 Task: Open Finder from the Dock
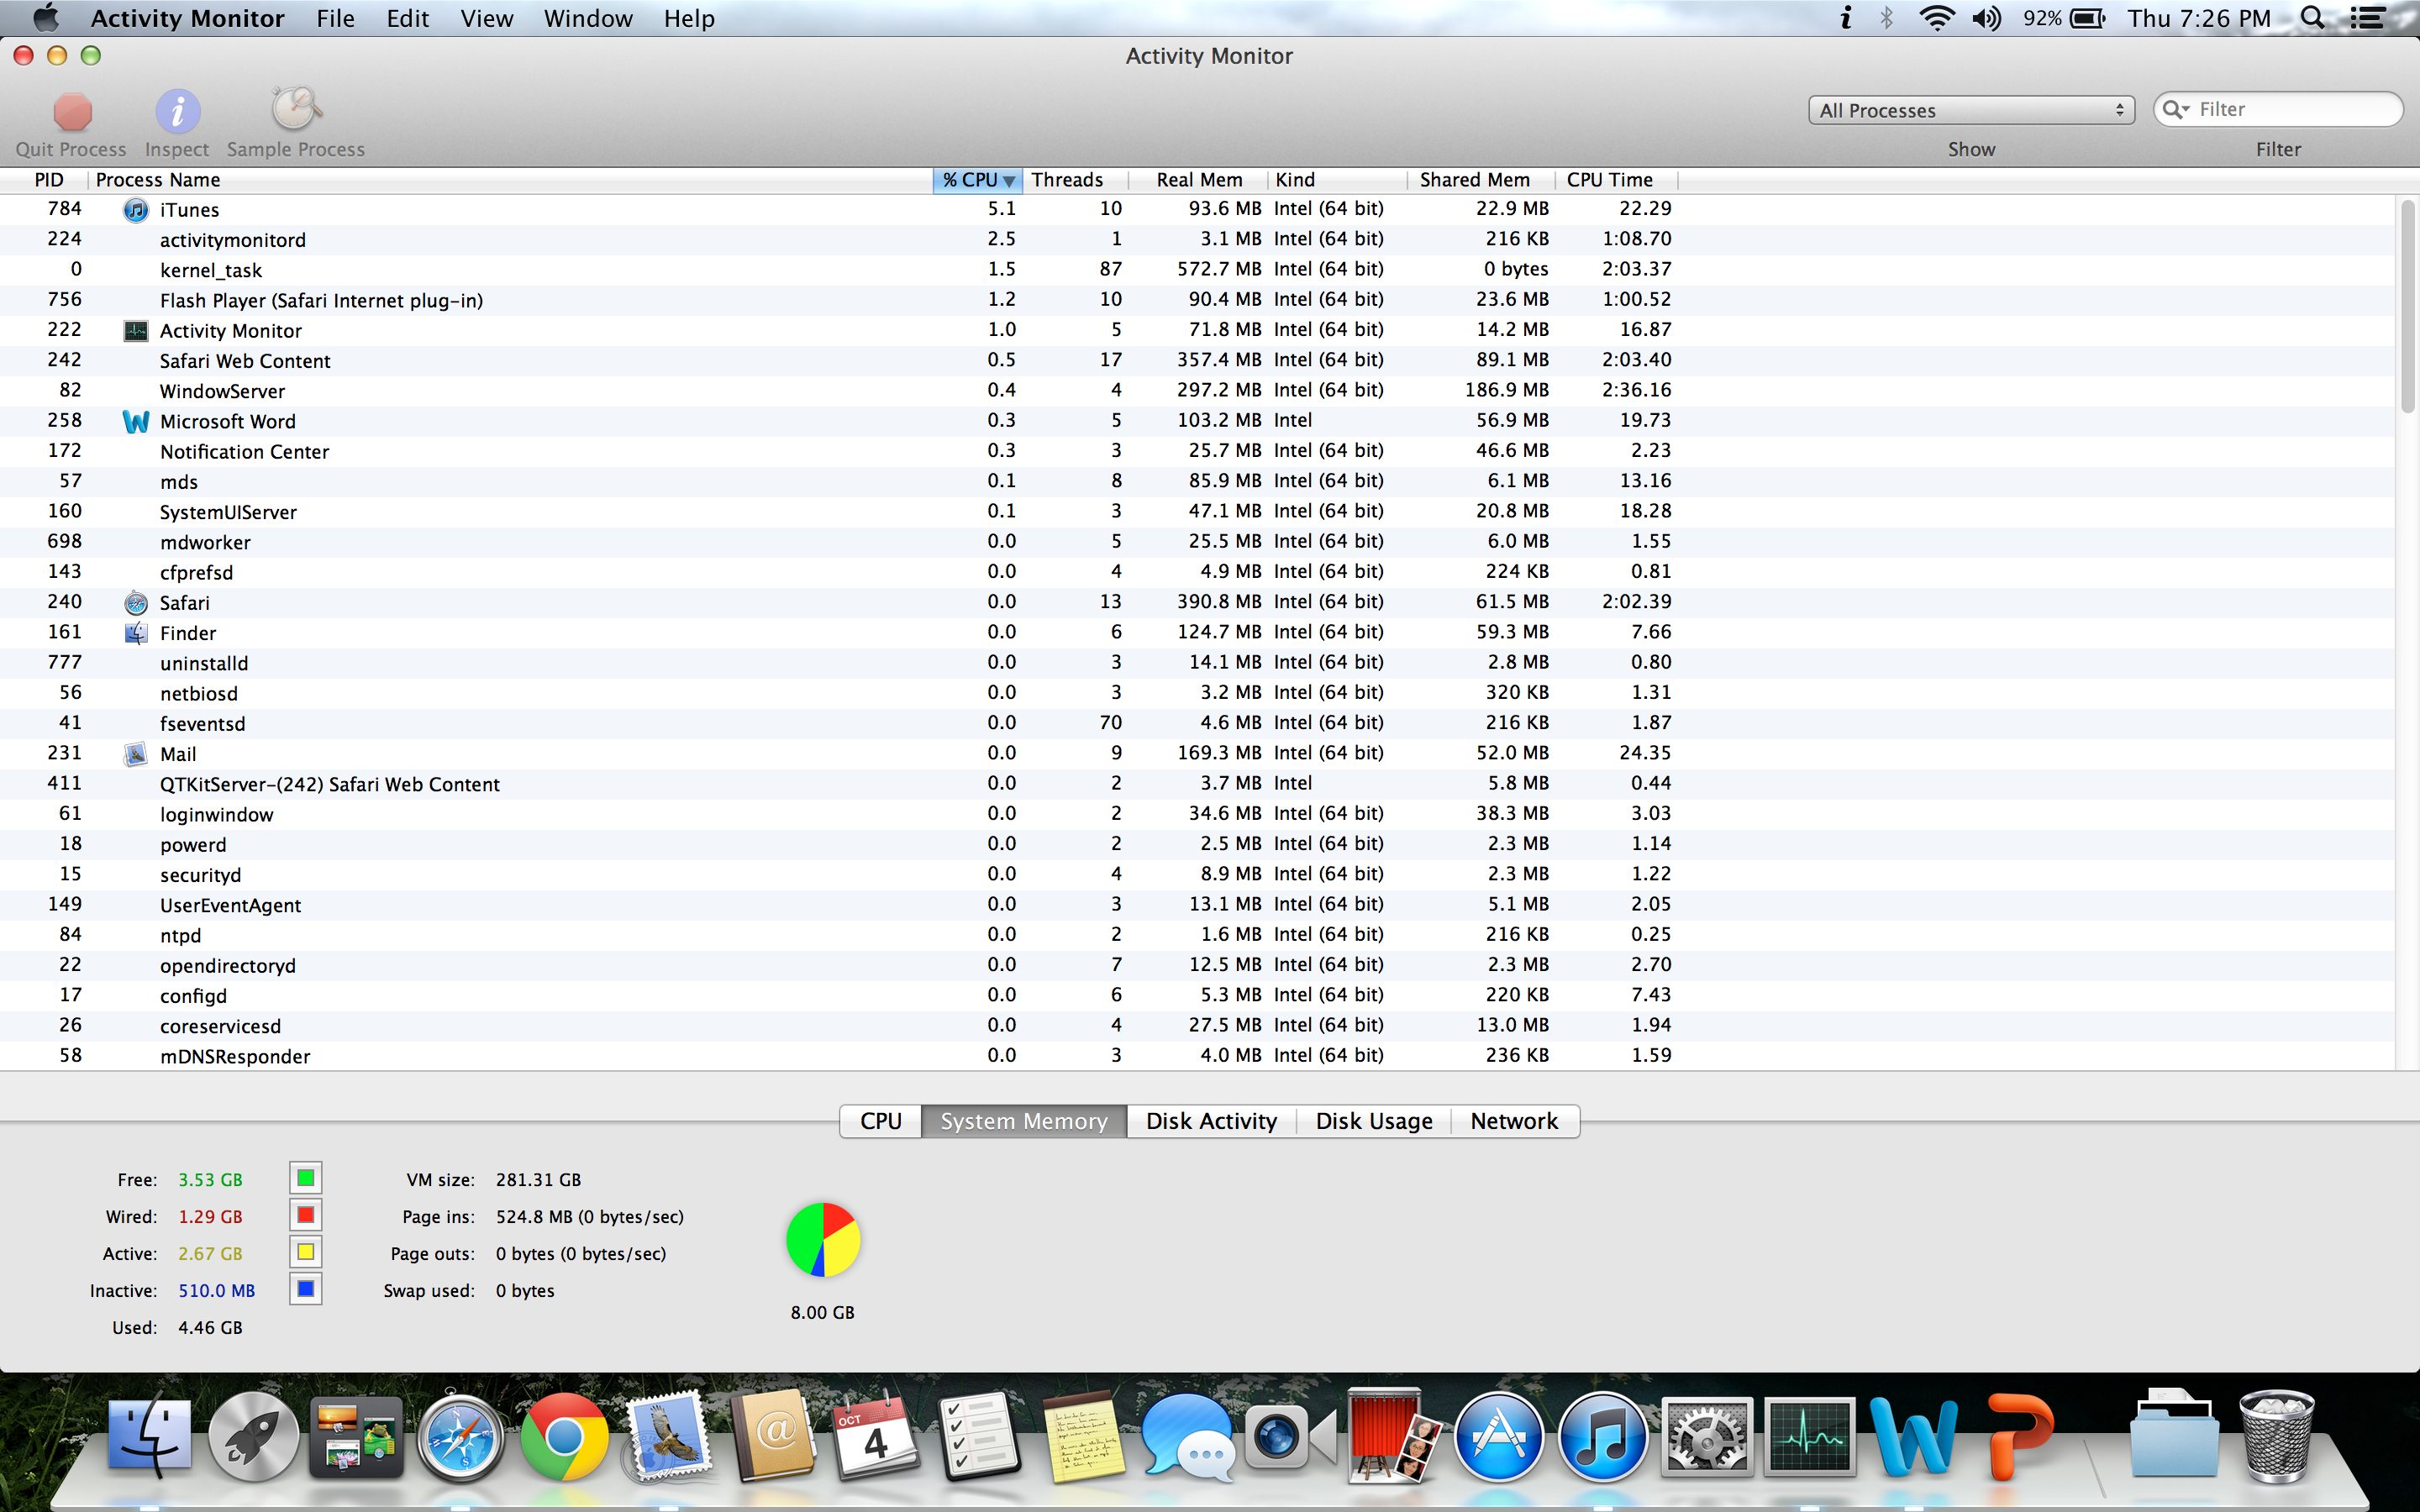(x=149, y=1438)
